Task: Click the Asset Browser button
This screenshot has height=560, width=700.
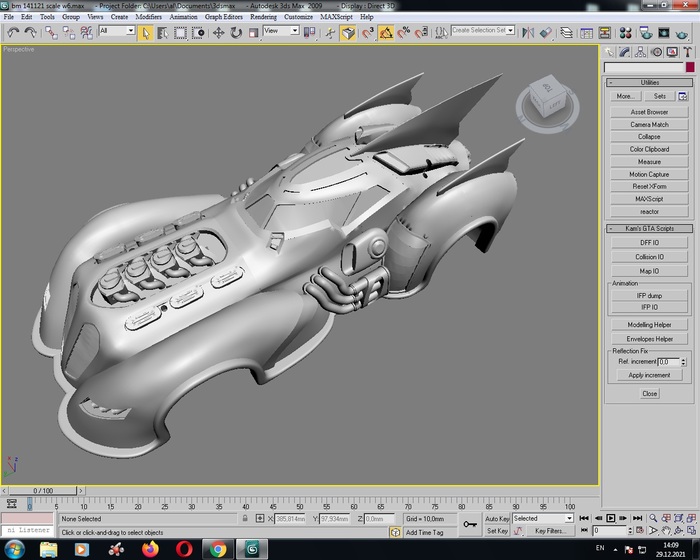Action: point(649,112)
